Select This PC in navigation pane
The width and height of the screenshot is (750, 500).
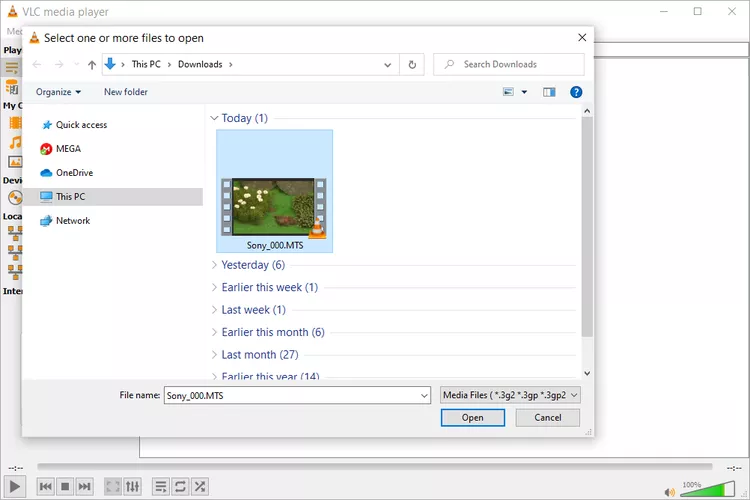coord(113,197)
